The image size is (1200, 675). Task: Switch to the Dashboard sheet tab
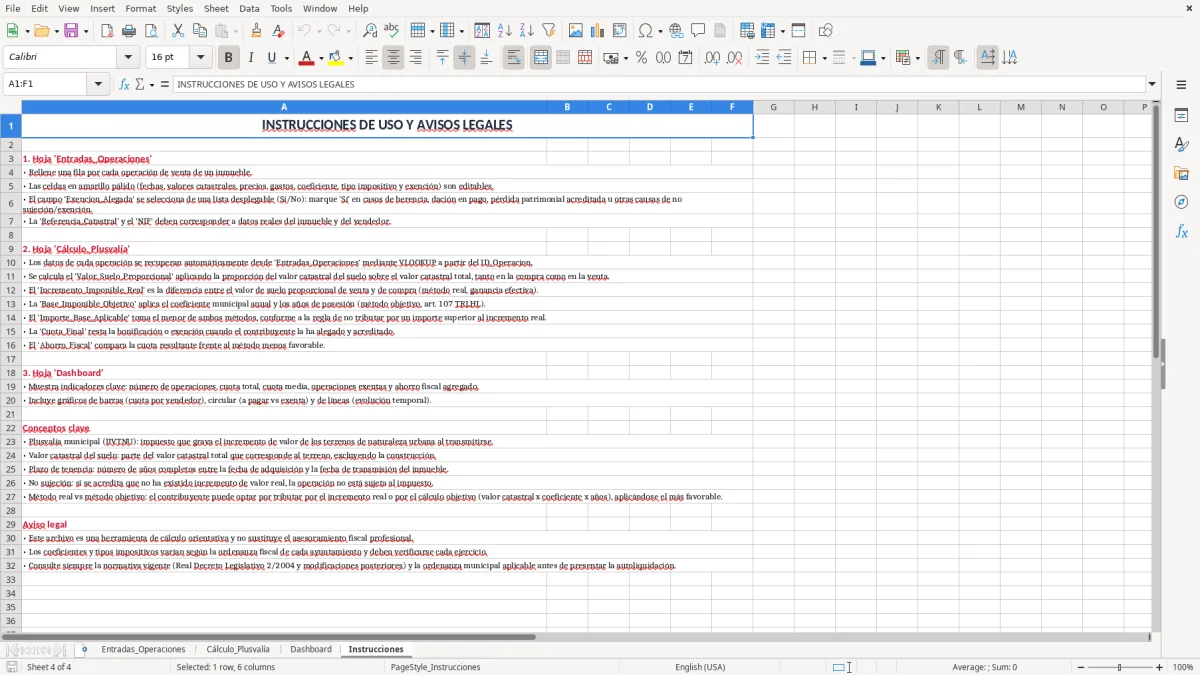click(x=311, y=649)
